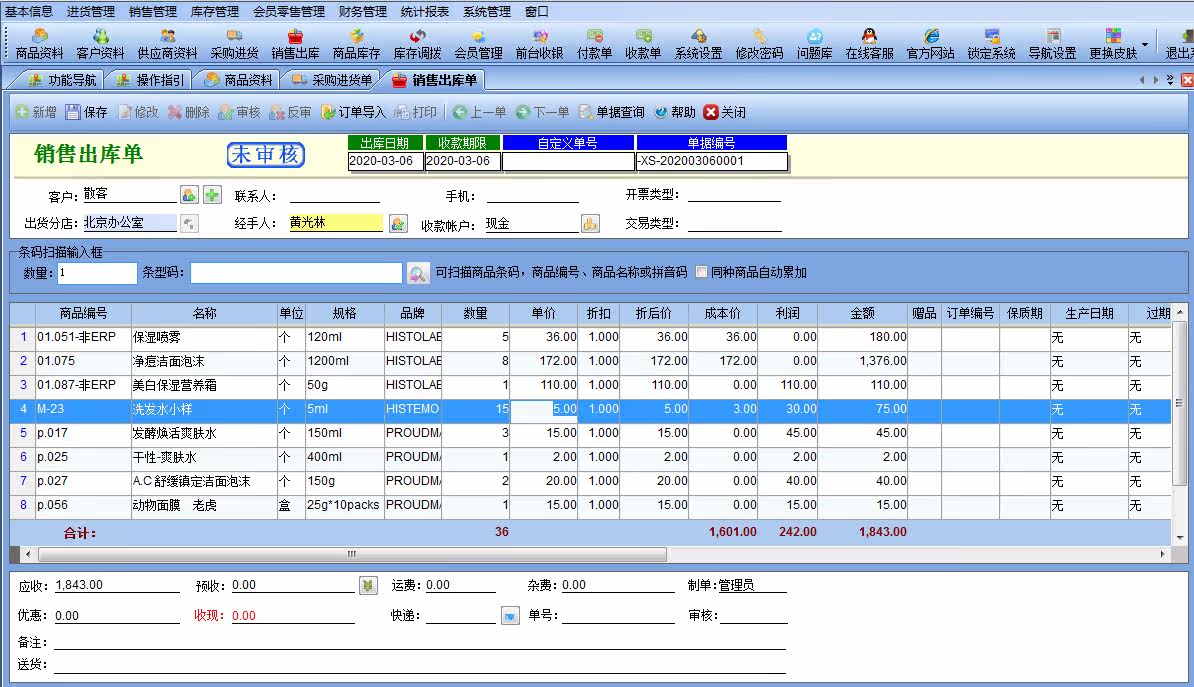Open 会员管理 toolbar icon
The height and width of the screenshot is (687, 1194).
(478, 44)
